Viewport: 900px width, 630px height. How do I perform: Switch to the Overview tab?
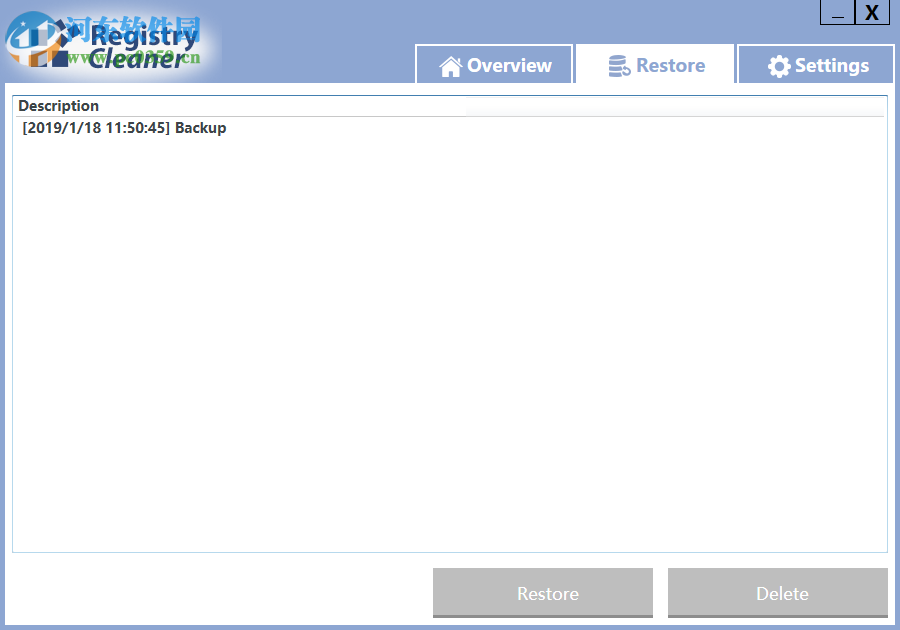[x=493, y=64]
